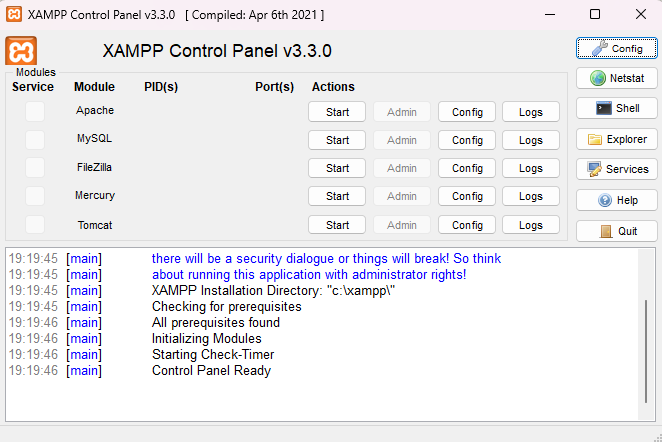
Task: Click the blue 'security dialogue' warning line
Action: 326,258
